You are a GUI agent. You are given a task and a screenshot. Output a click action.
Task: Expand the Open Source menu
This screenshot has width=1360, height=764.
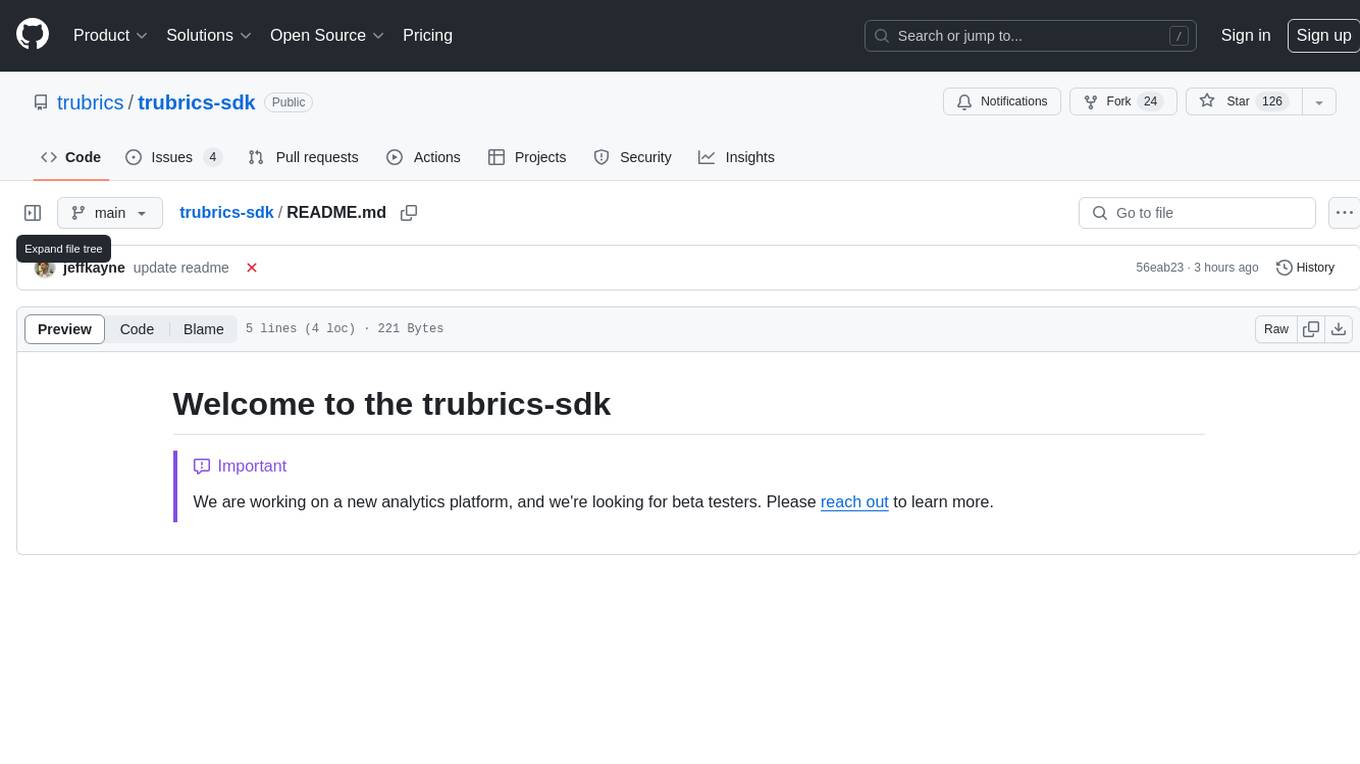point(327,35)
